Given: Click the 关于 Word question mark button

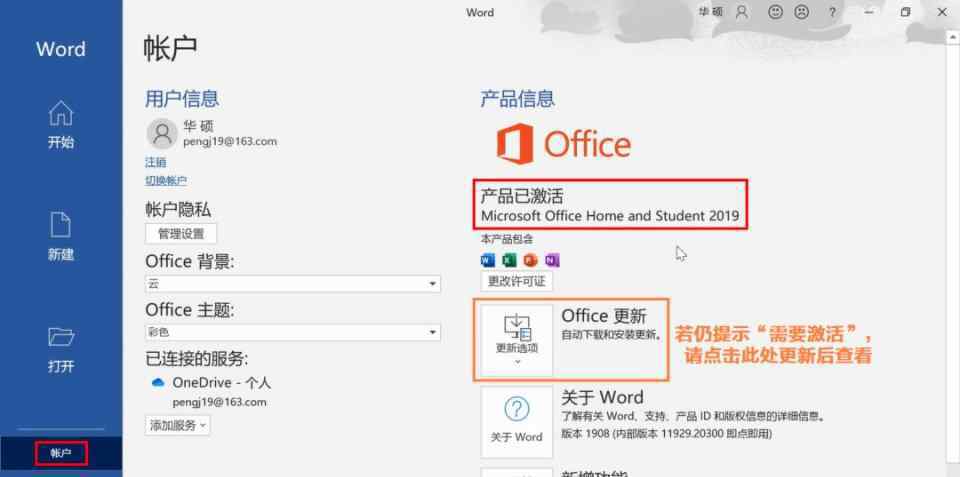Looking at the screenshot, I should tap(517, 422).
